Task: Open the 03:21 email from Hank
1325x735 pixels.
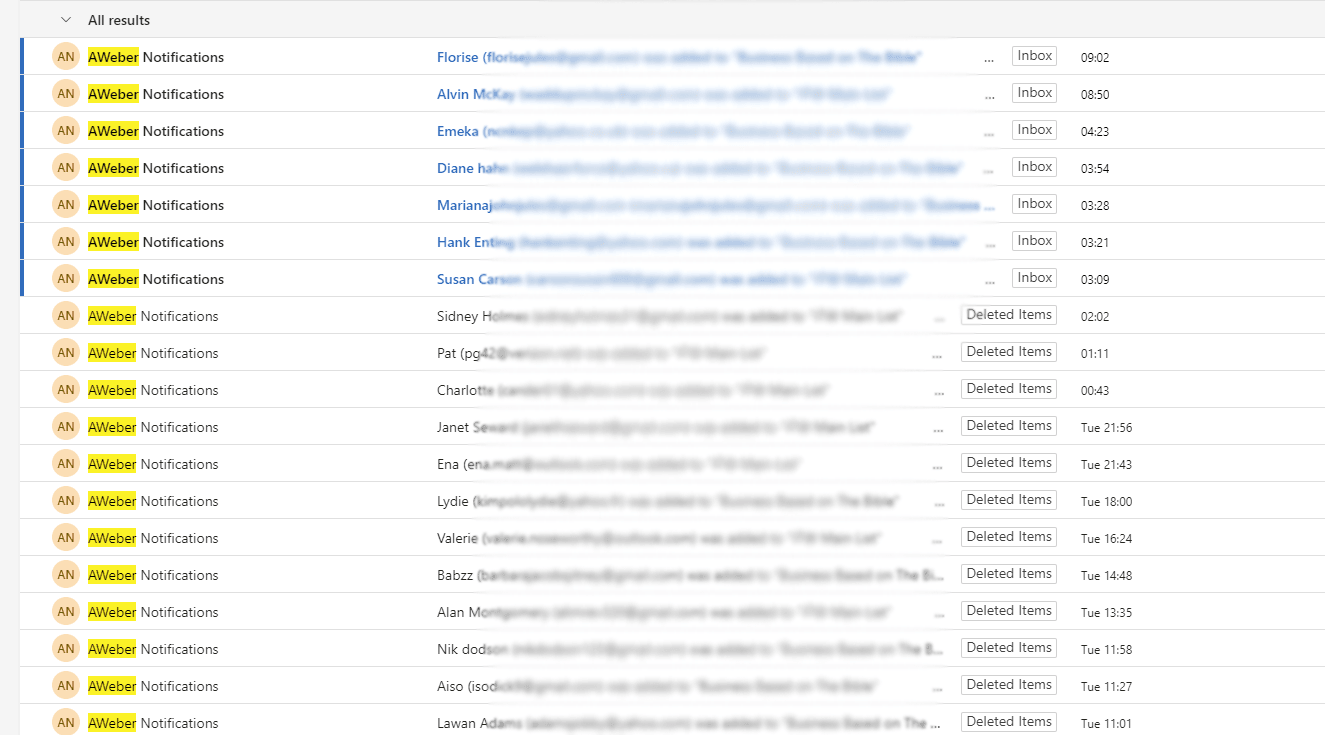Action: [x=672, y=242]
